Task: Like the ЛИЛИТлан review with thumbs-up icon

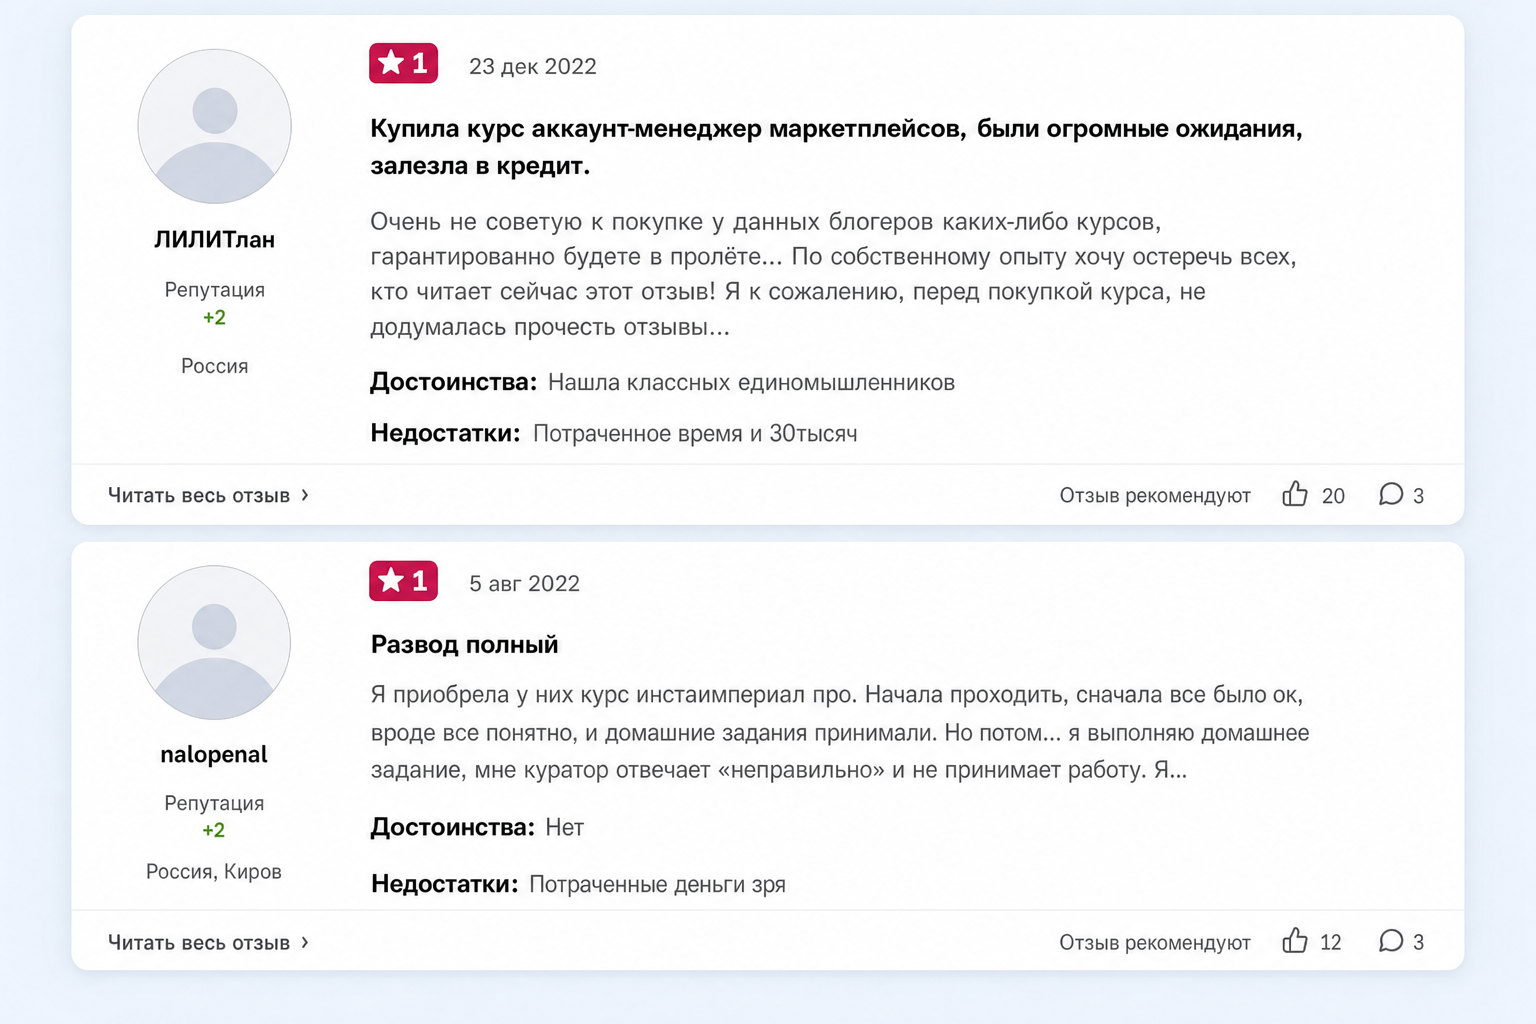Action: [x=1295, y=494]
